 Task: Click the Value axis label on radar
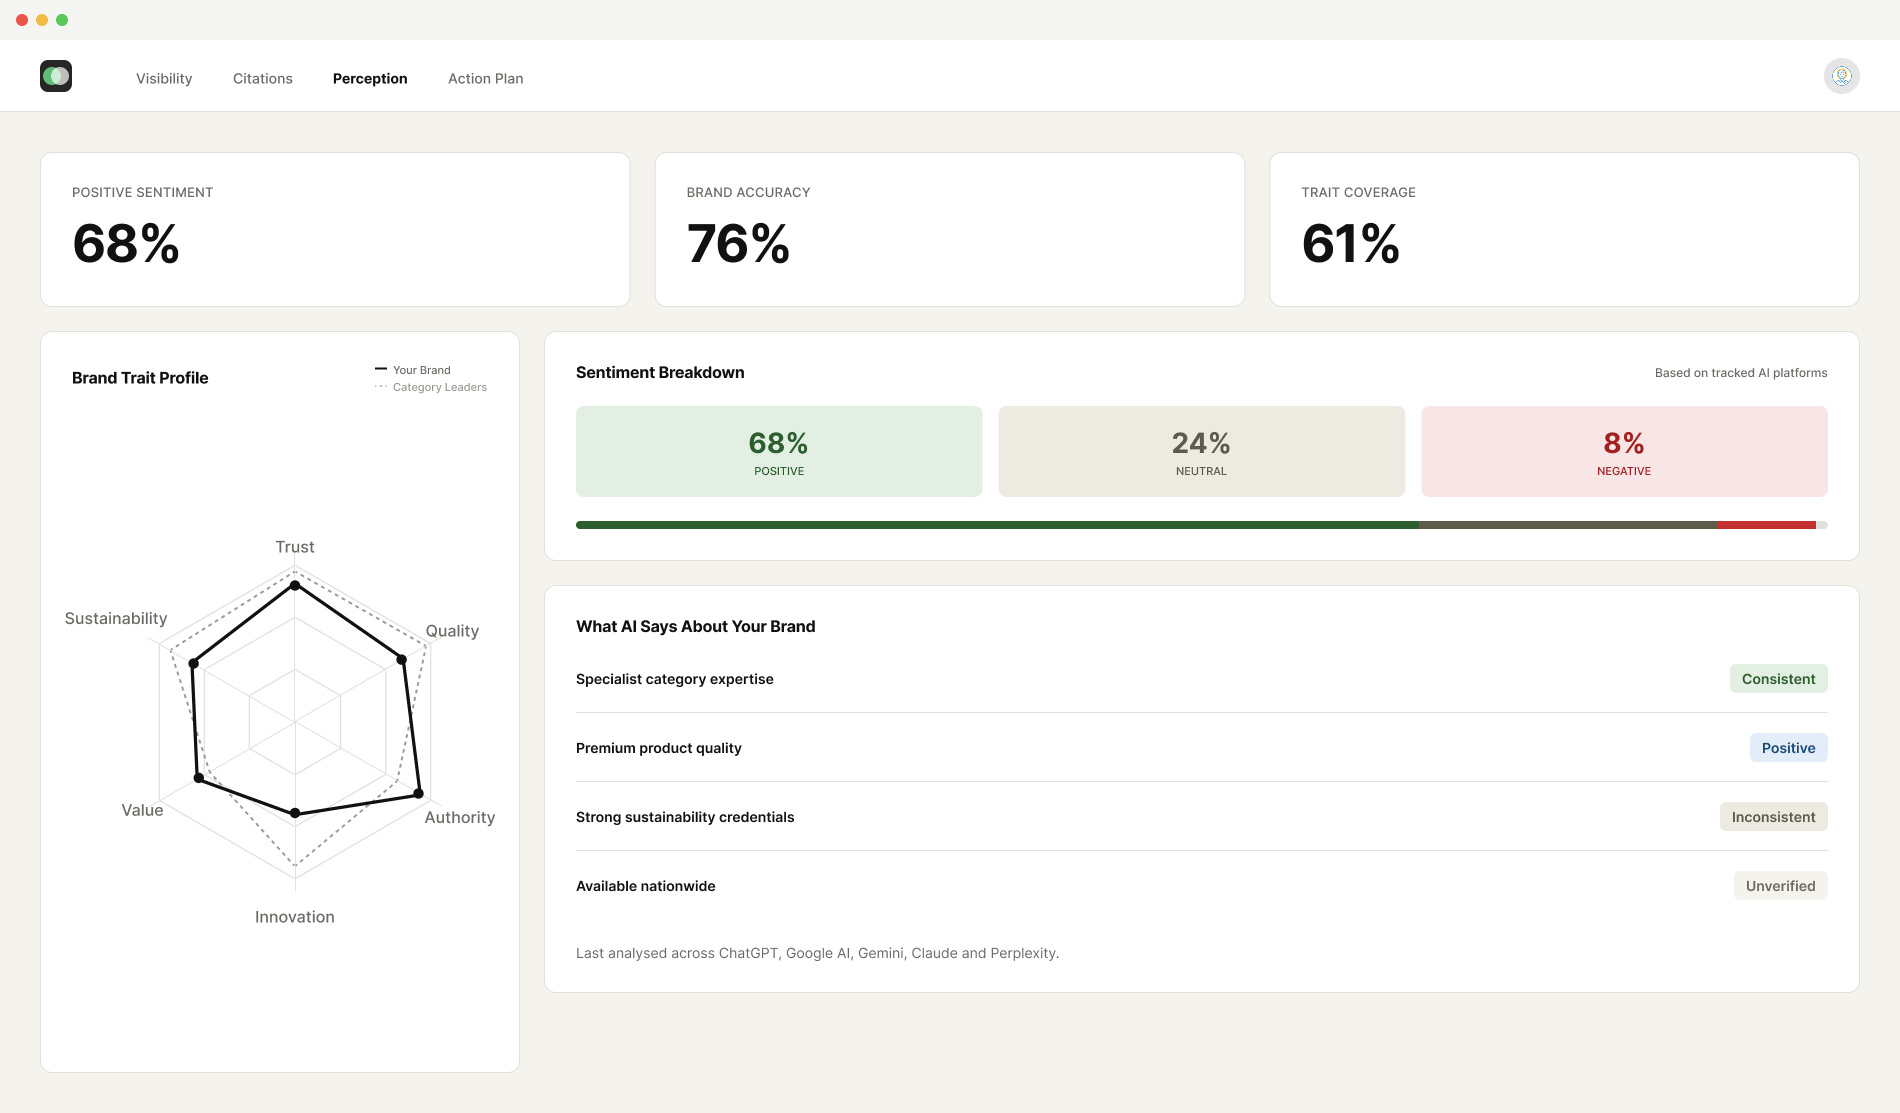tap(142, 810)
